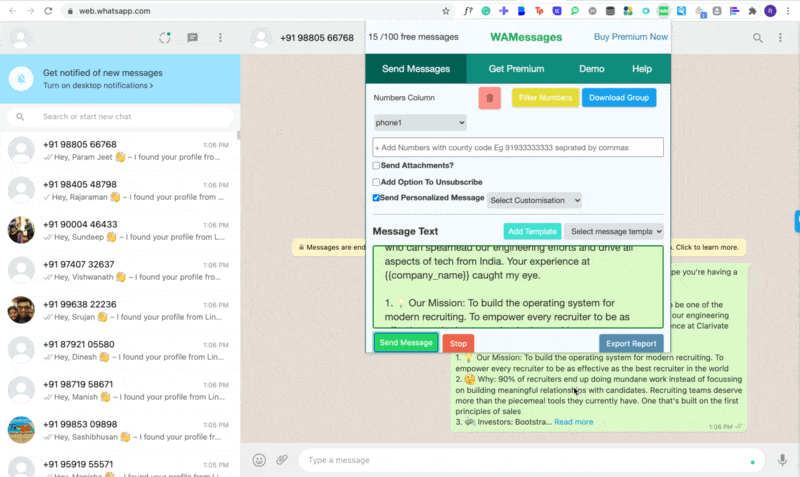Click Buy Premium Now link
Screen dimensions: 800x477
point(631,37)
